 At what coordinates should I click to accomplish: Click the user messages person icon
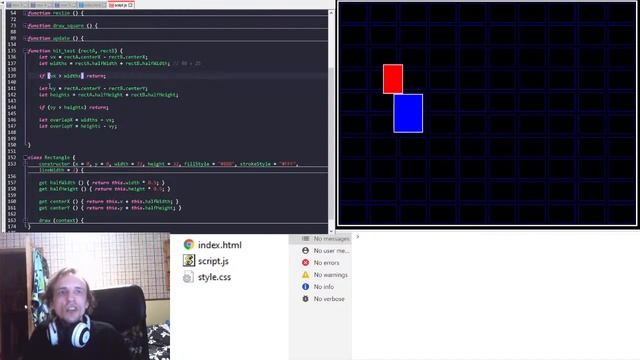coord(305,250)
